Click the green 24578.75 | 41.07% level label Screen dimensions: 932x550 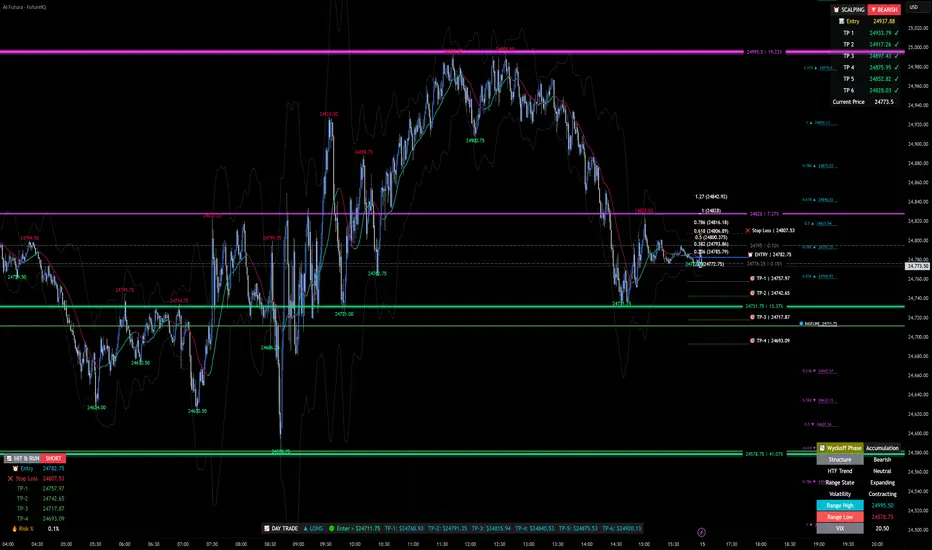[764, 454]
